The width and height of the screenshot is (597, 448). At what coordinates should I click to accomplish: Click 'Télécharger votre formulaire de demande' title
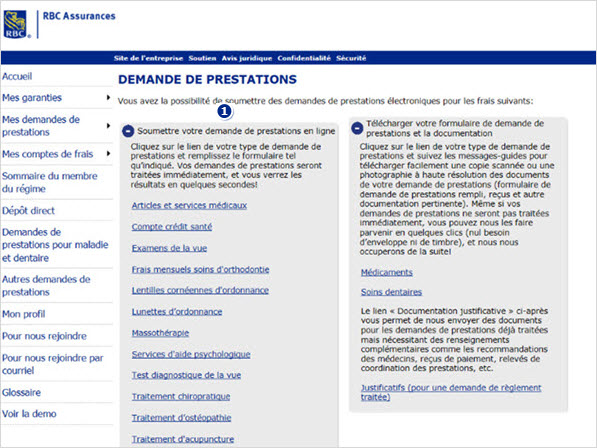click(455, 128)
